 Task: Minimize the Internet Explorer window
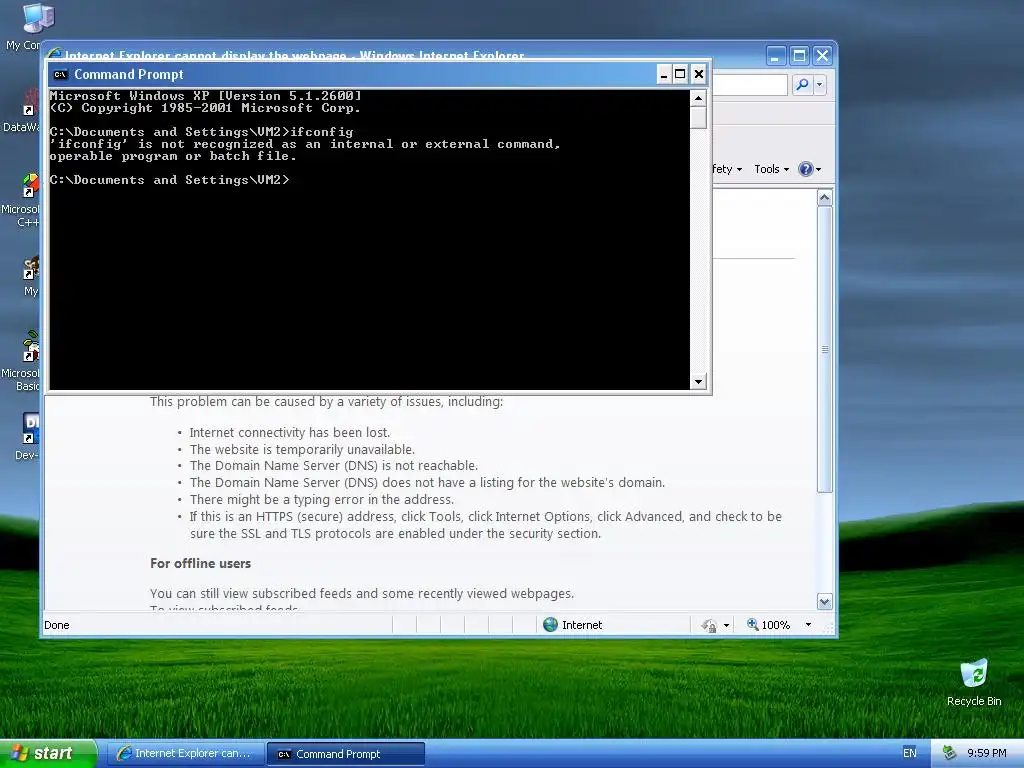tap(775, 56)
